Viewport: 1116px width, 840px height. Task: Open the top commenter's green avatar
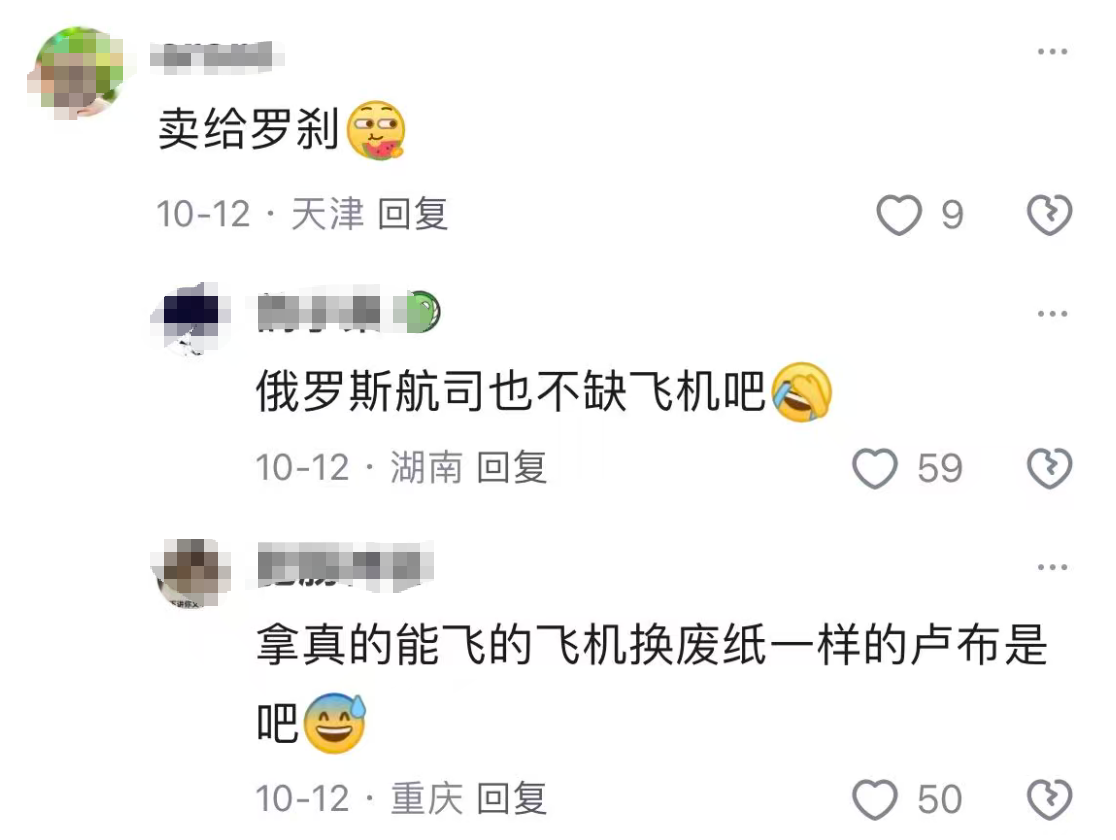pyautogui.click(x=77, y=73)
